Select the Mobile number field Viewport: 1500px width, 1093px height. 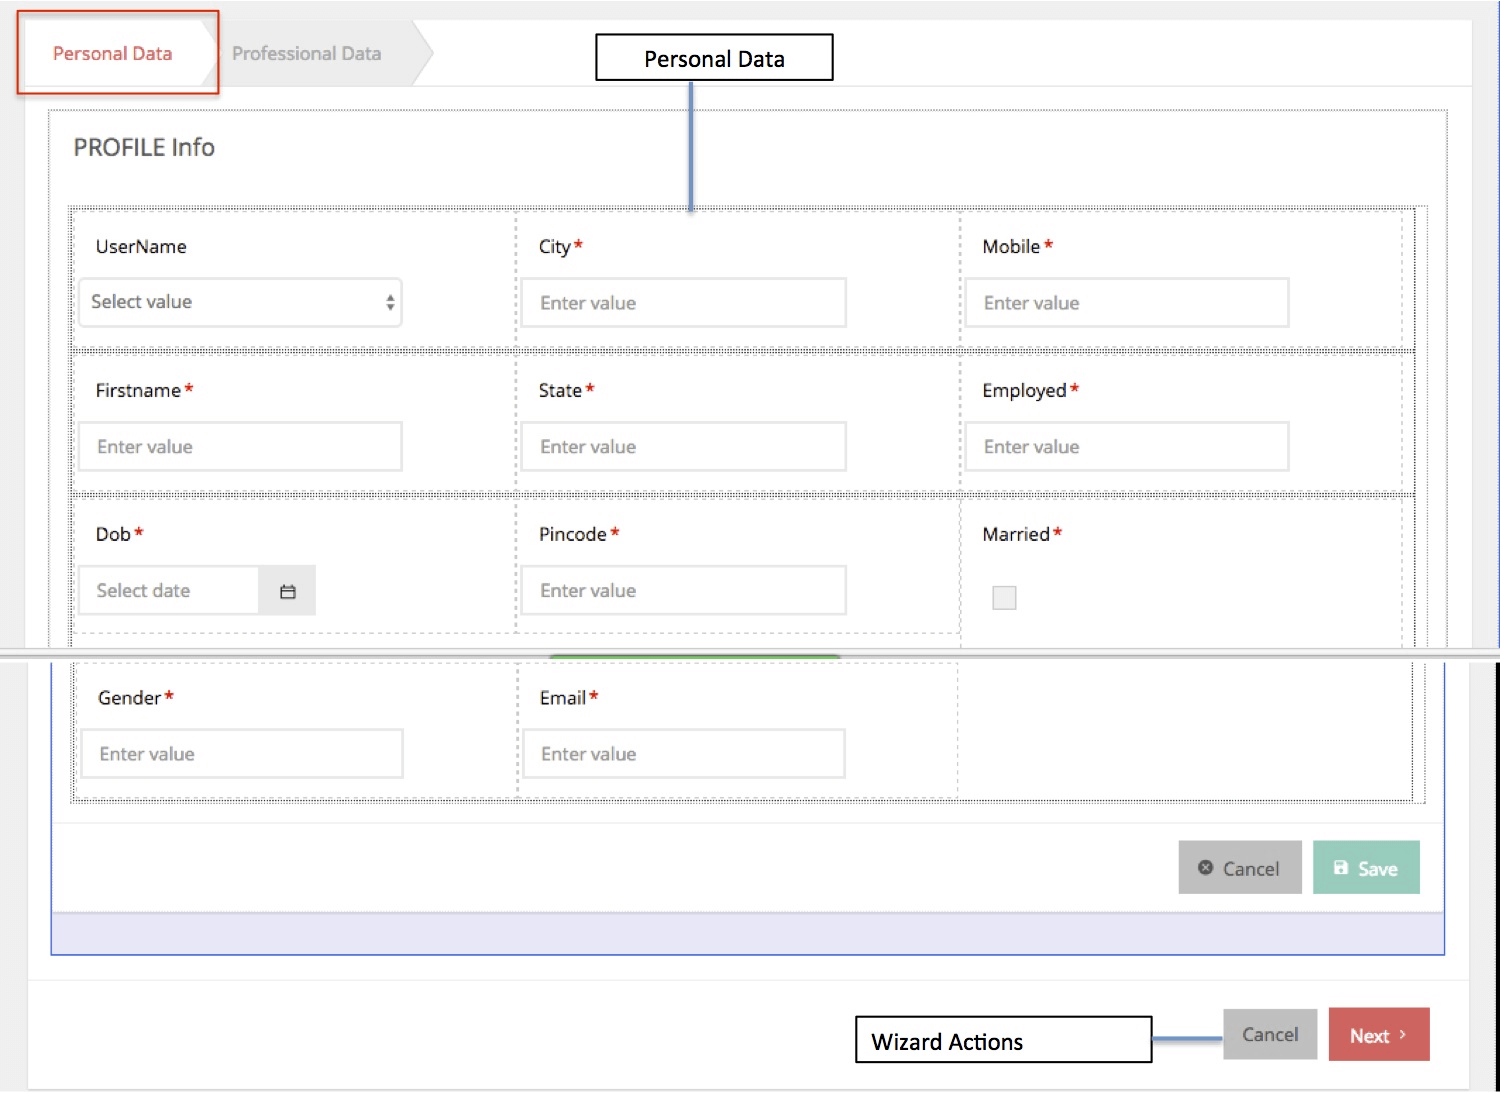pyautogui.click(x=1126, y=302)
